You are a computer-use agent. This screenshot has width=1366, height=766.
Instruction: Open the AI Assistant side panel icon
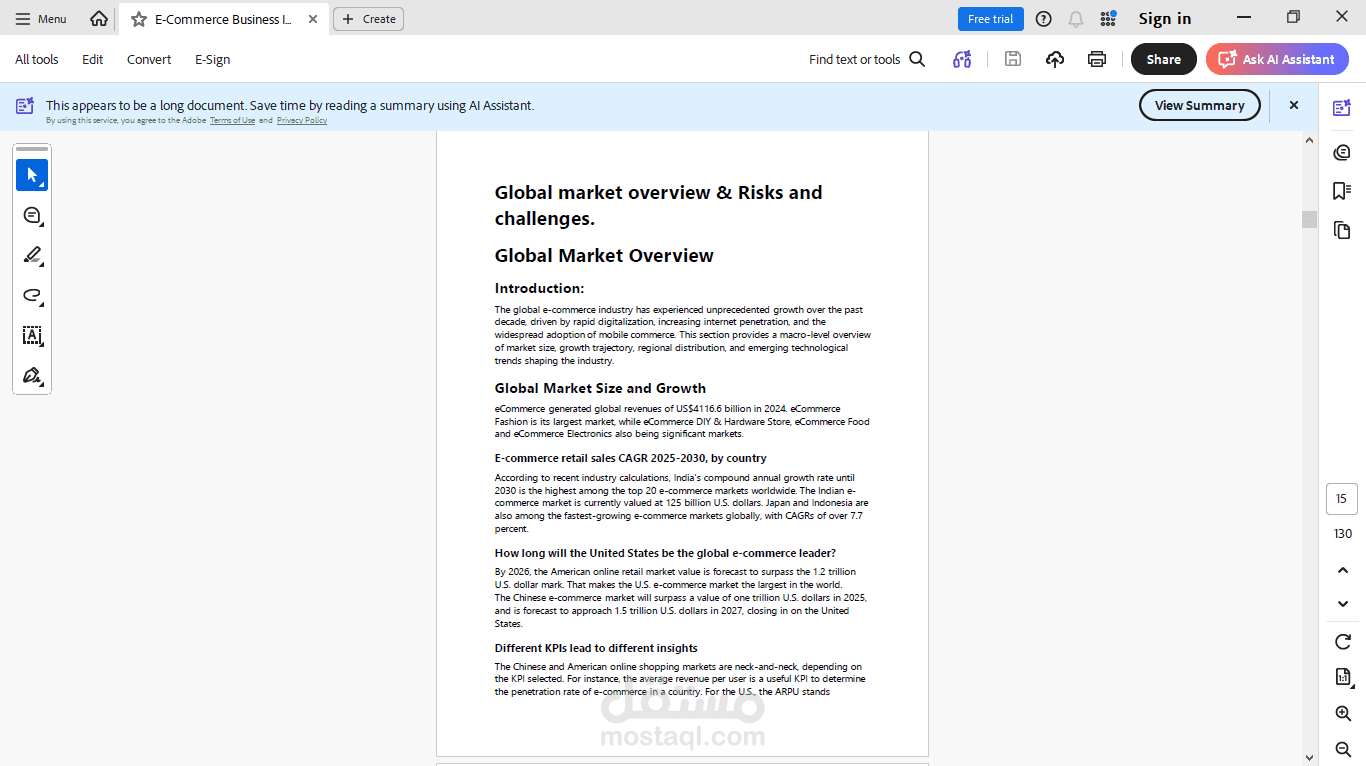pyautogui.click(x=1342, y=108)
